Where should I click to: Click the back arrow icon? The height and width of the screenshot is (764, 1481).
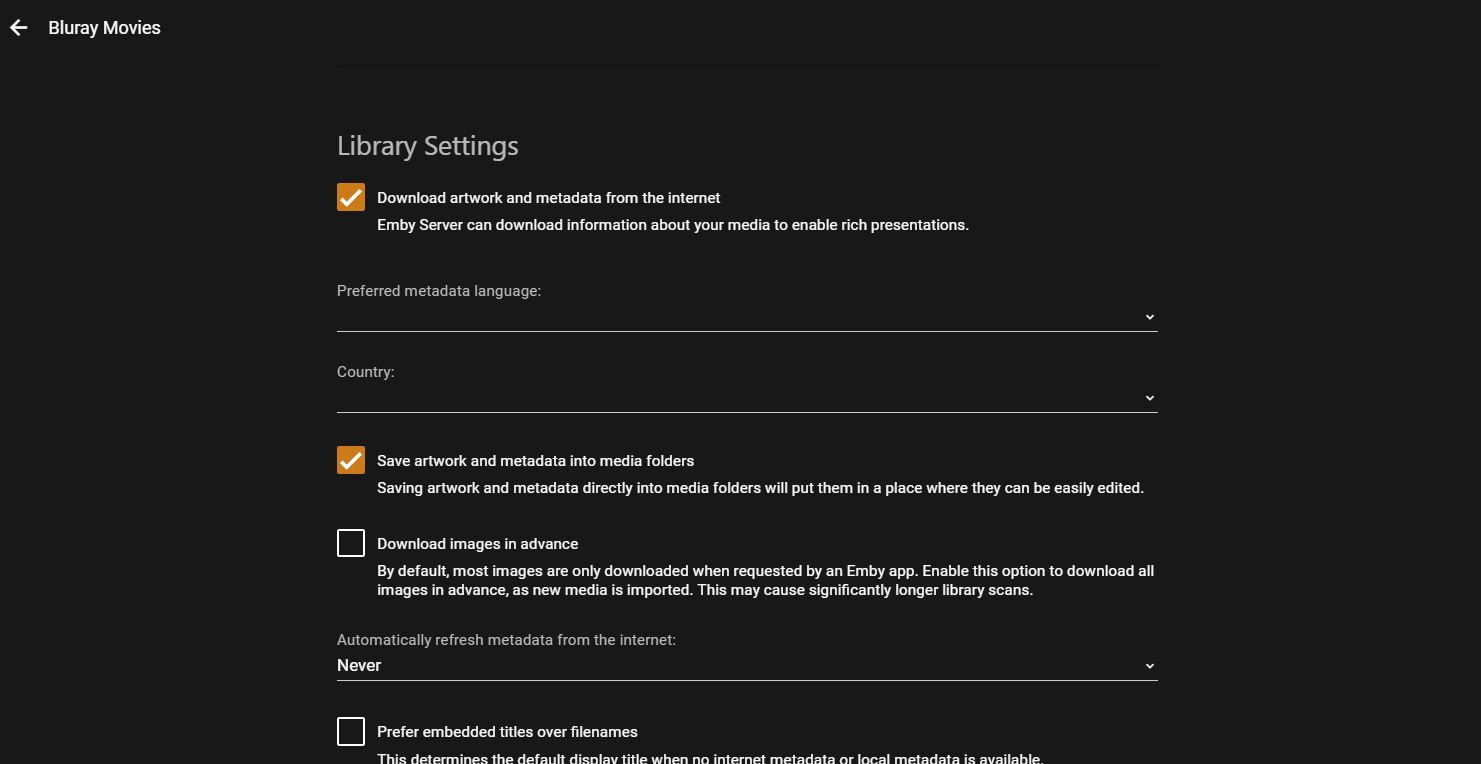19,28
